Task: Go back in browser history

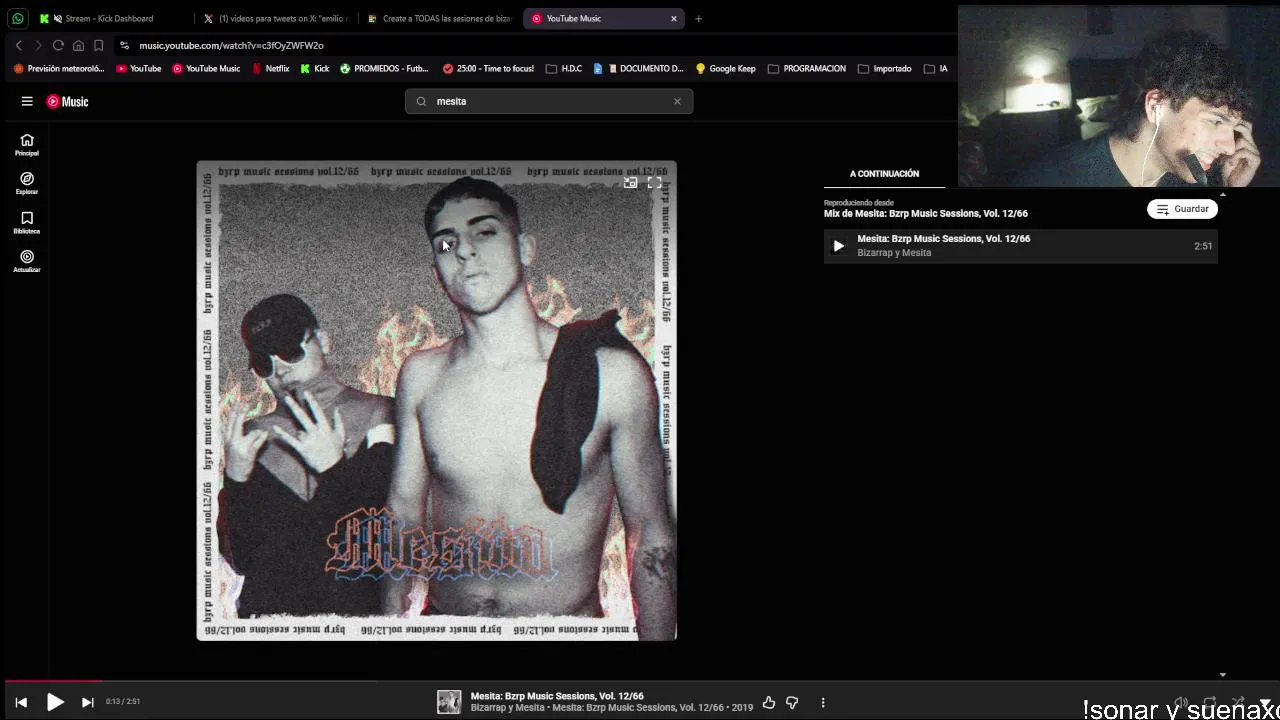Action: pyautogui.click(x=18, y=45)
